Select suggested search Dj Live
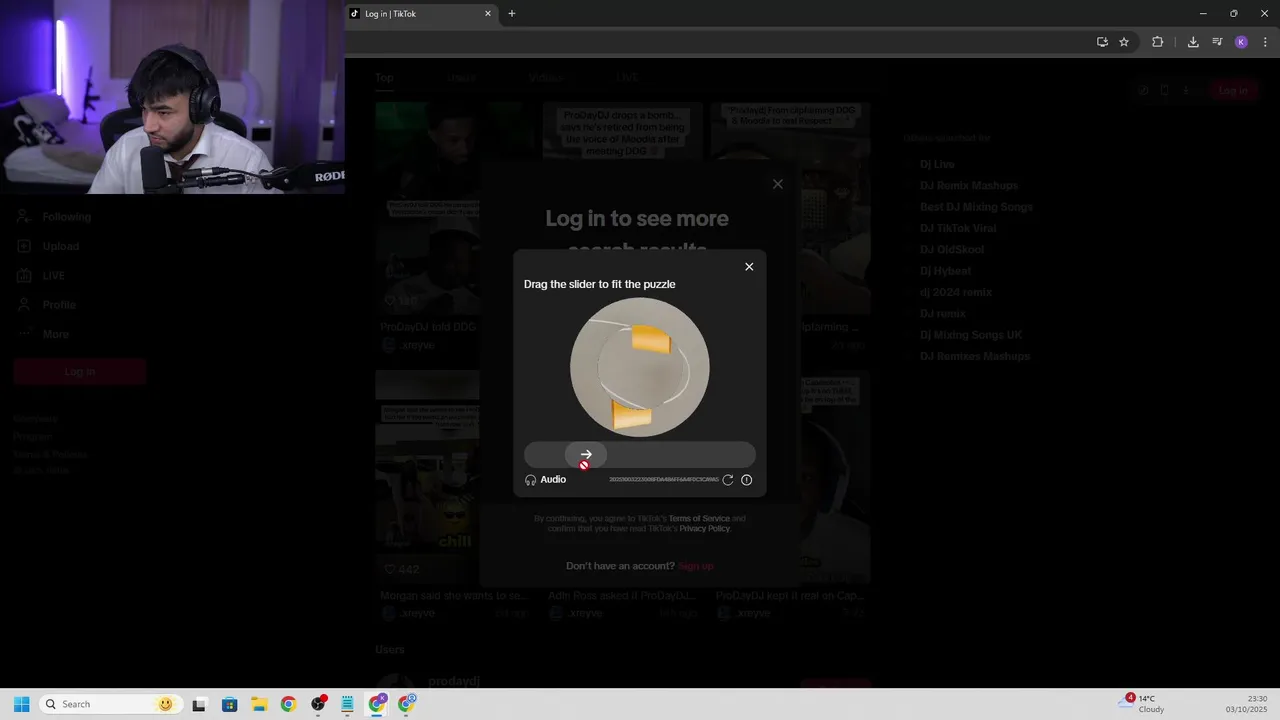The image size is (1280, 720). [x=937, y=164]
